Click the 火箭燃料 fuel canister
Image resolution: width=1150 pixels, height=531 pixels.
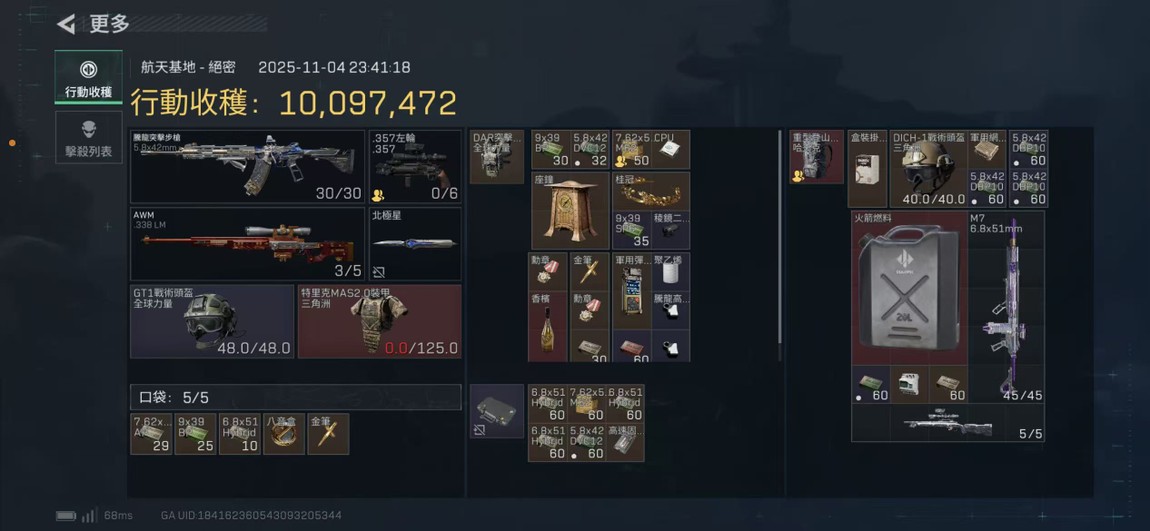click(909, 288)
